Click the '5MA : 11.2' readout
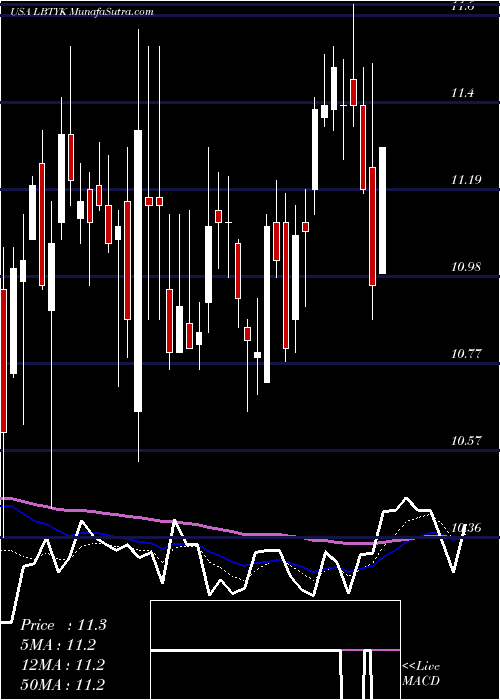 (x=58, y=645)
